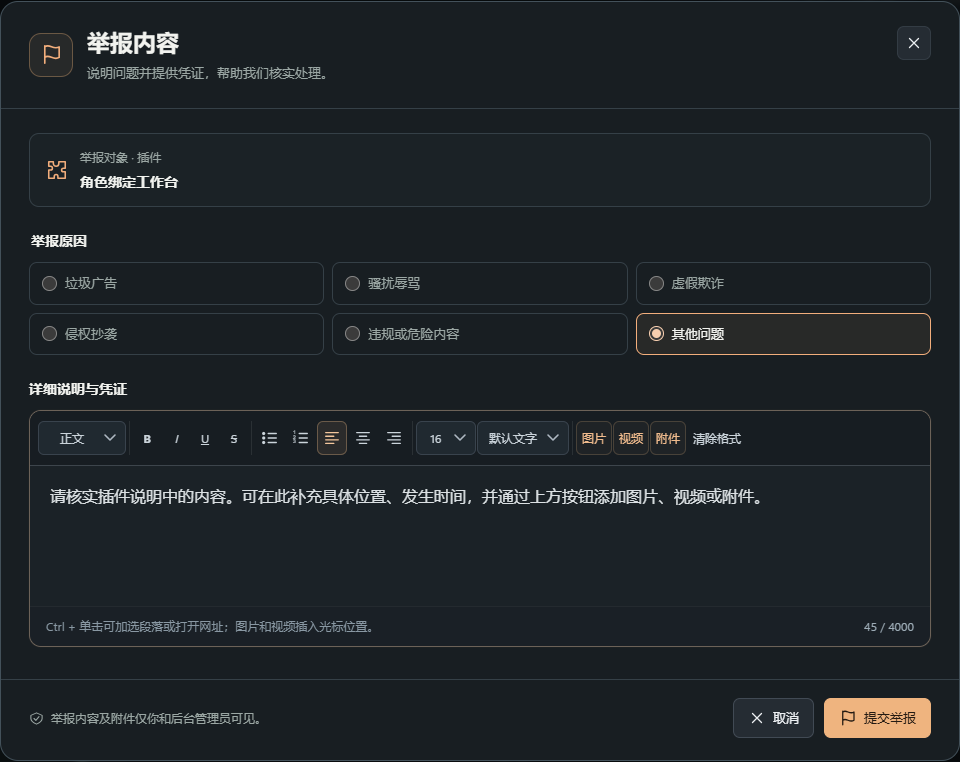The height and width of the screenshot is (762, 960).
Task: Select 垃圾广告 as report reason
Action: pos(176,283)
